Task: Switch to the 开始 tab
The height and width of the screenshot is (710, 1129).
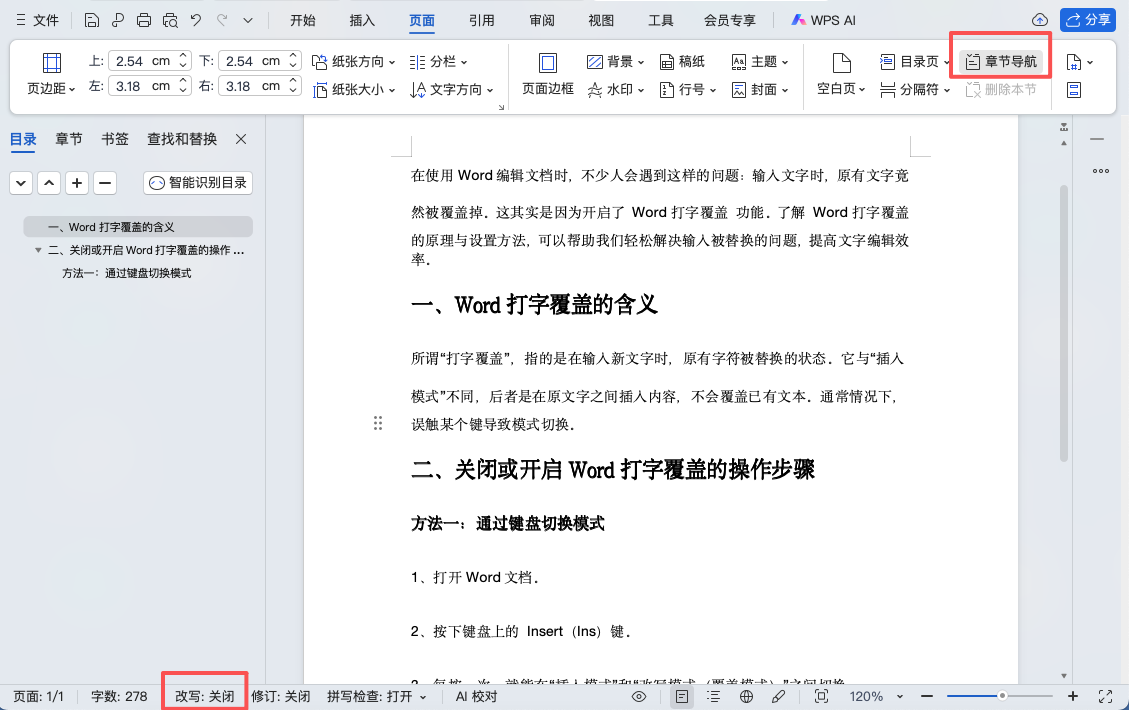Action: tap(302, 20)
